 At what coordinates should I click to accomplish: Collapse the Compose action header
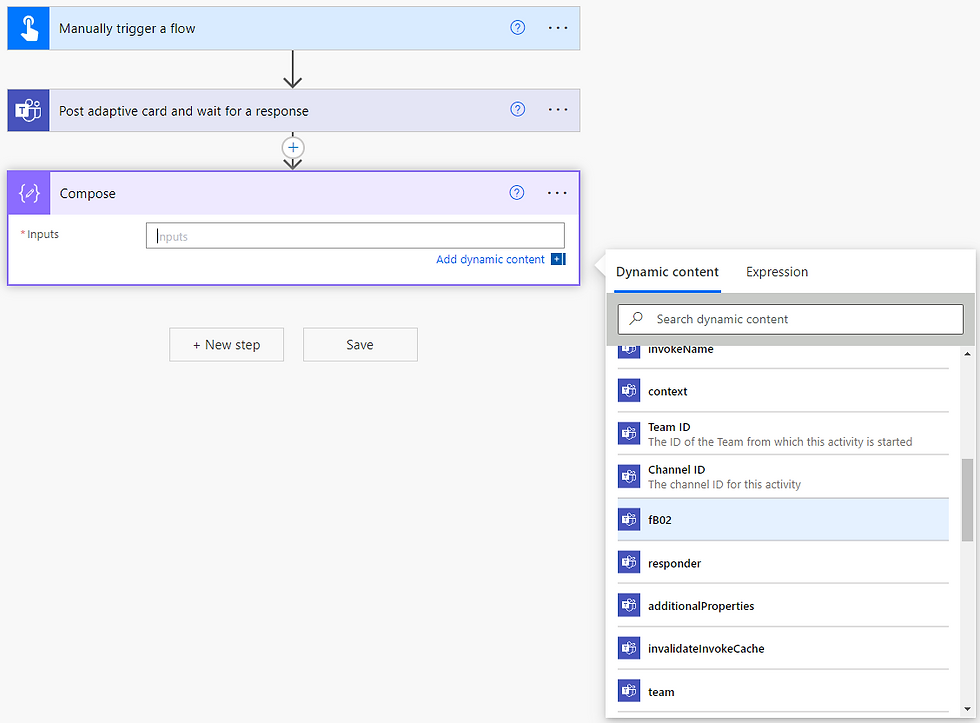(x=294, y=193)
